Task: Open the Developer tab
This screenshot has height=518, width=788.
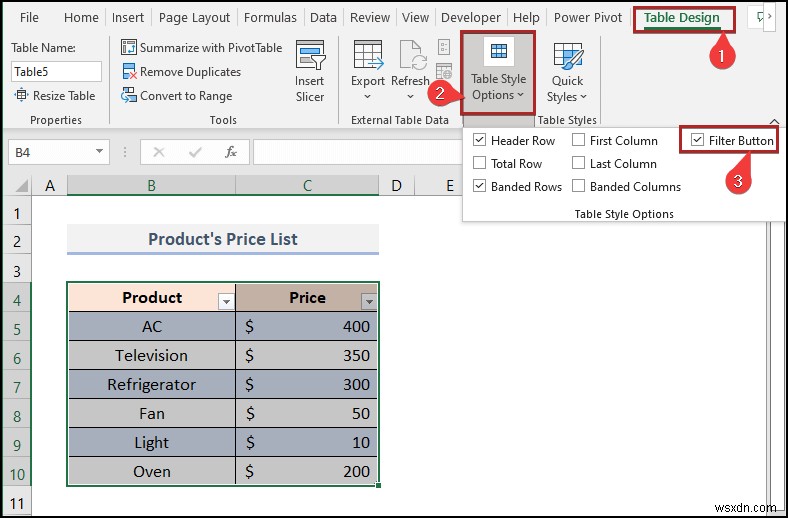Action: (471, 18)
